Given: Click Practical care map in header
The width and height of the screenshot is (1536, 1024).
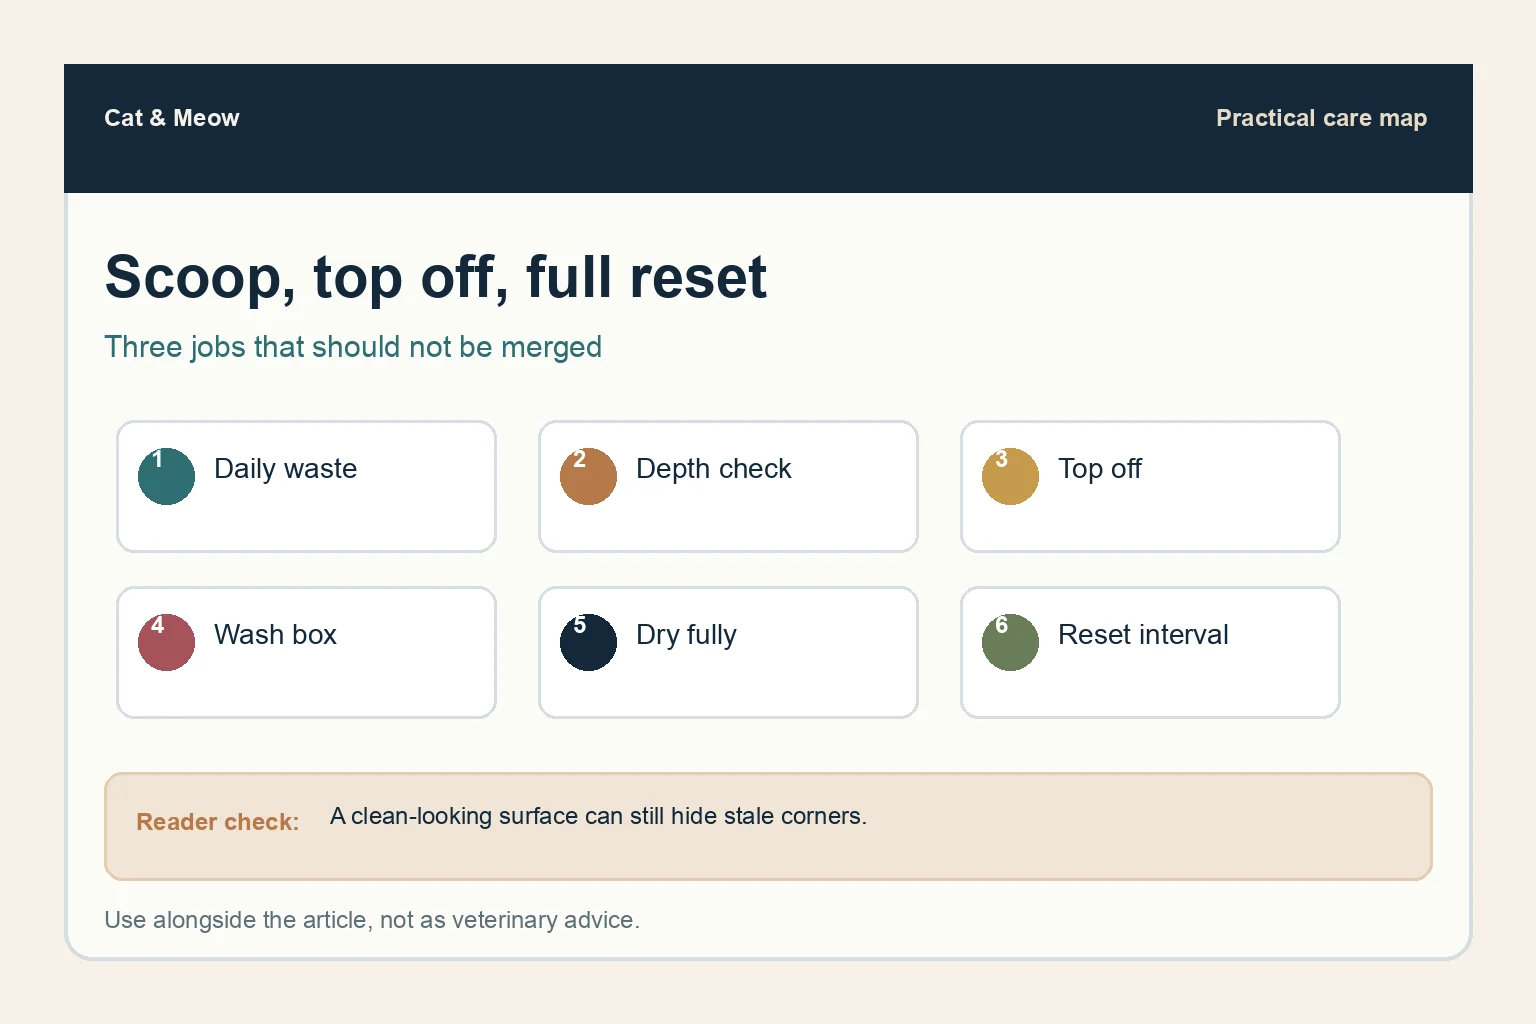Looking at the screenshot, I should pos(1321,118).
